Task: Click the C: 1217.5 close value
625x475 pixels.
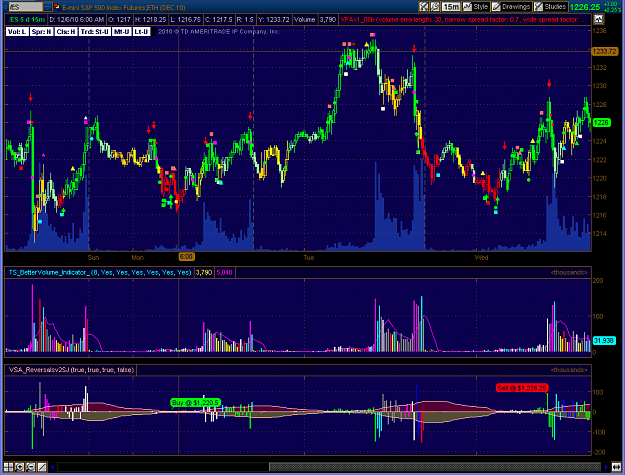Action: [218, 19]
